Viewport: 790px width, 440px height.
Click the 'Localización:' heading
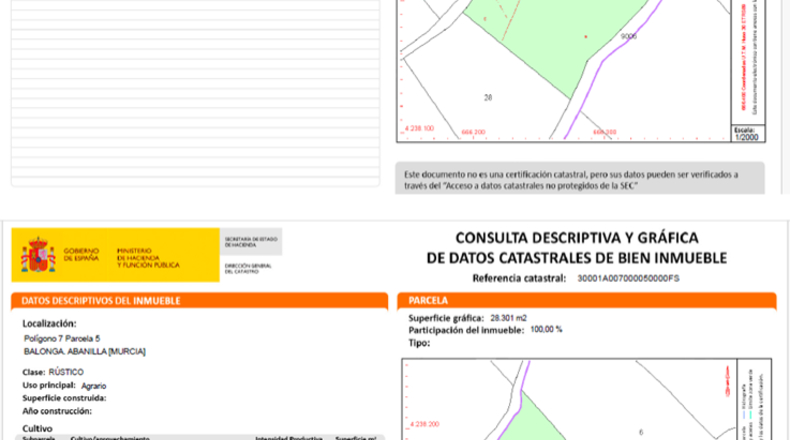click(49, 324)
